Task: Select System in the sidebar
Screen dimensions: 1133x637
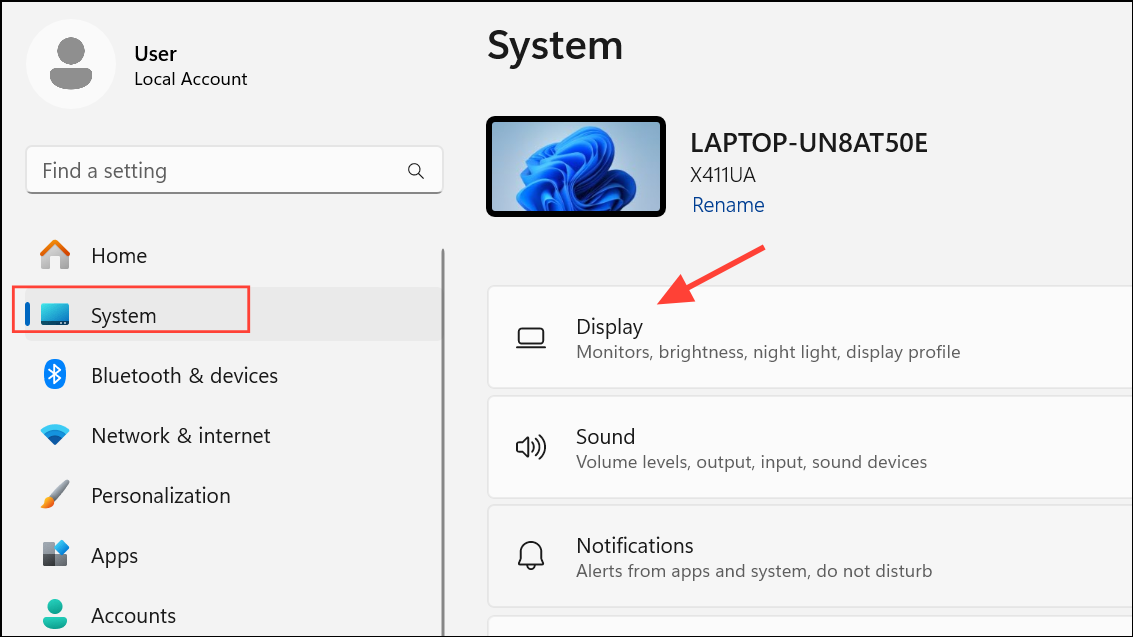Action: pyautogui.click(x=233, y=315)
